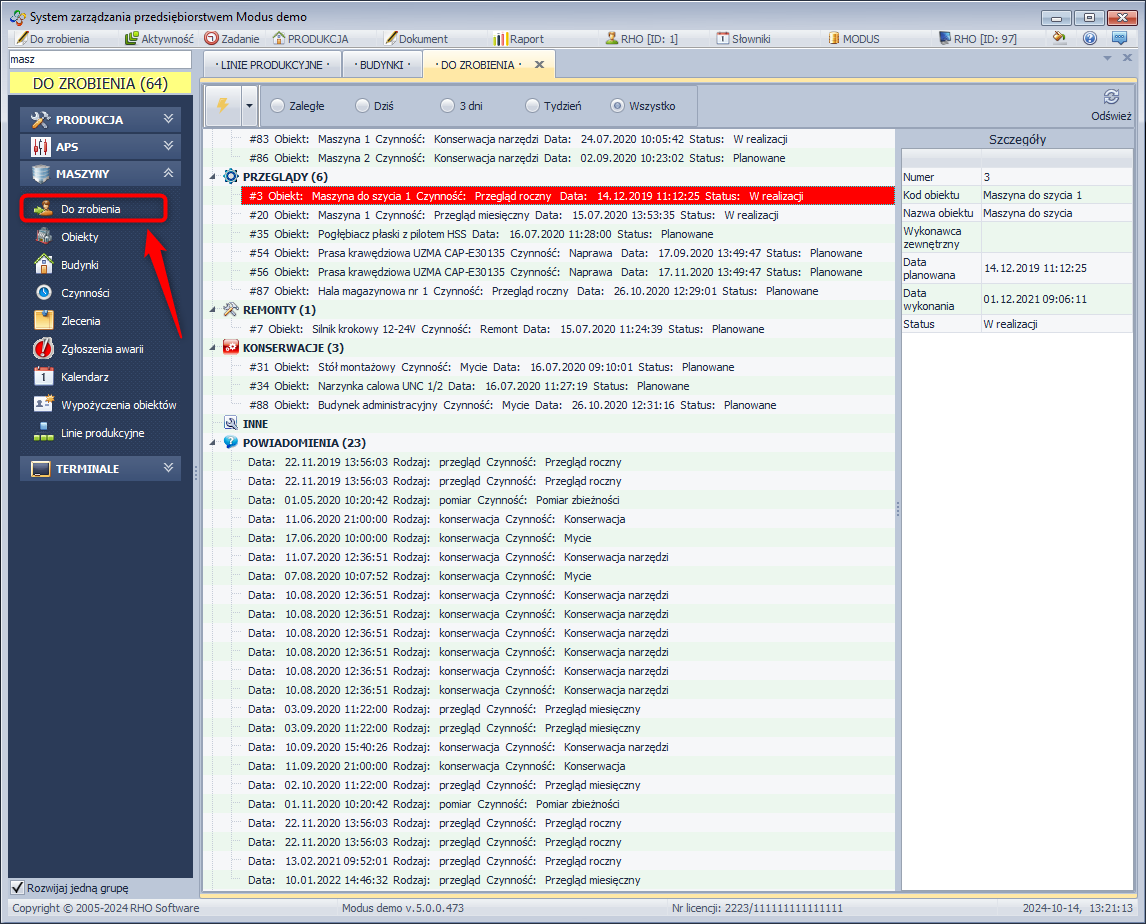Image resolution: width=1146 pixels, height=924 pixels.
Task: Collapse the POWIADOMIENIA tree group
Action: click(x=213, y=443)
